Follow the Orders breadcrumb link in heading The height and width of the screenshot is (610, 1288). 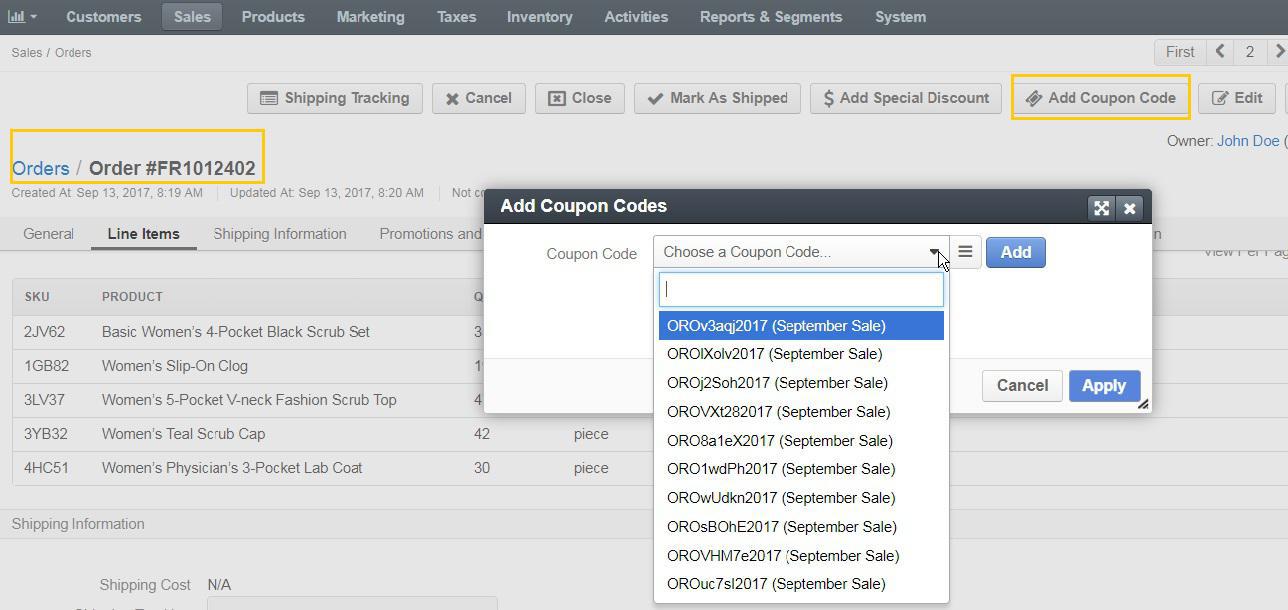click(x=41, y=168)
